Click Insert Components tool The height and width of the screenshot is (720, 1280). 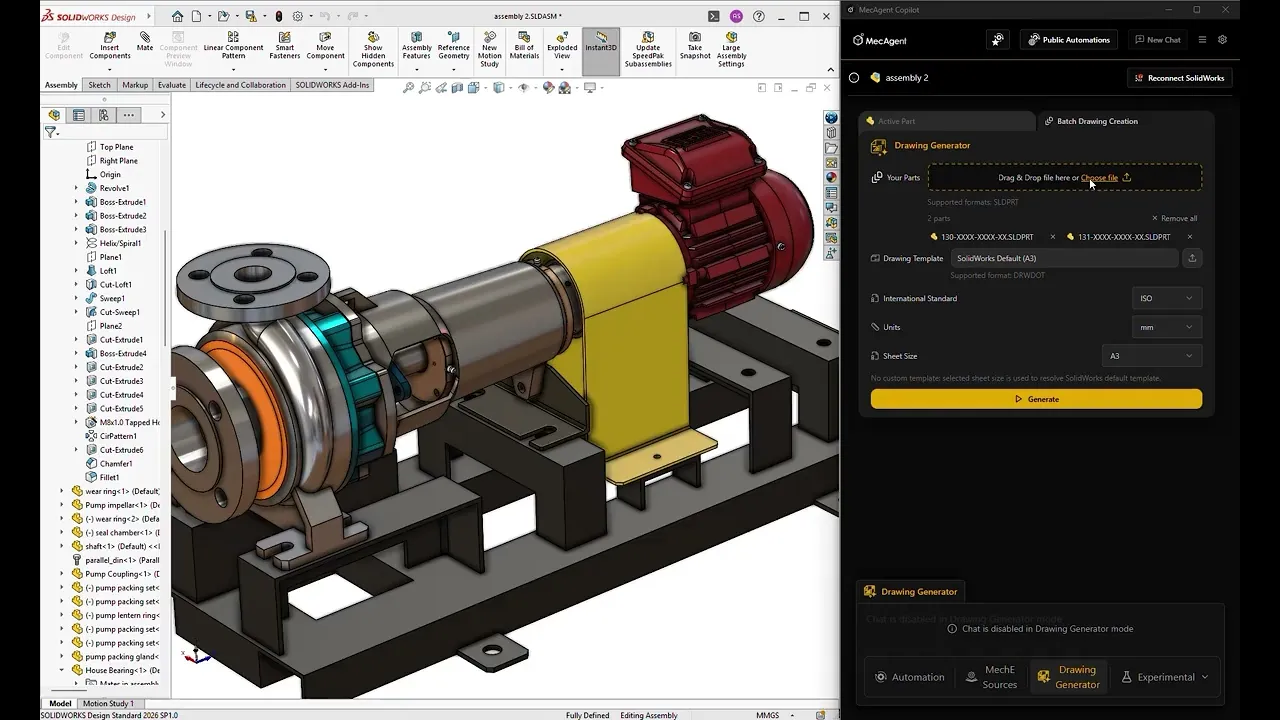pyautogui.click(x=110, y=46)
